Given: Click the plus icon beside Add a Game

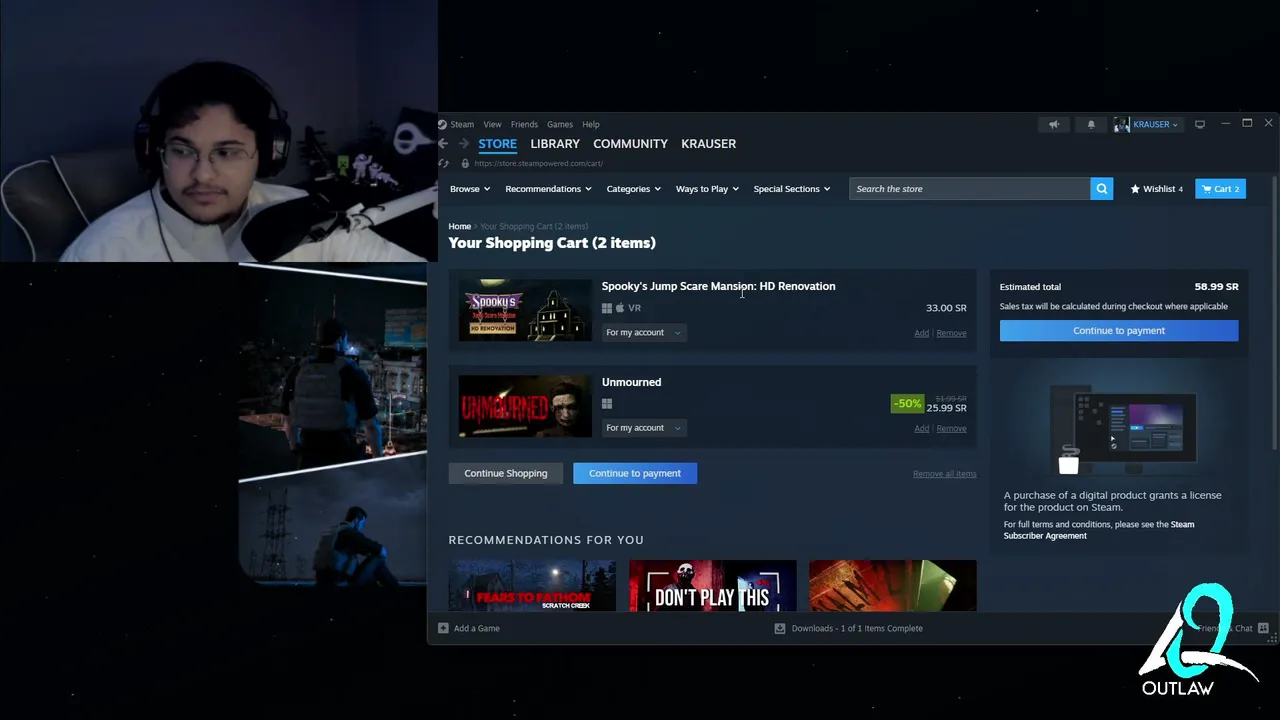Looking at the screenshot, I should pos(443,628).
